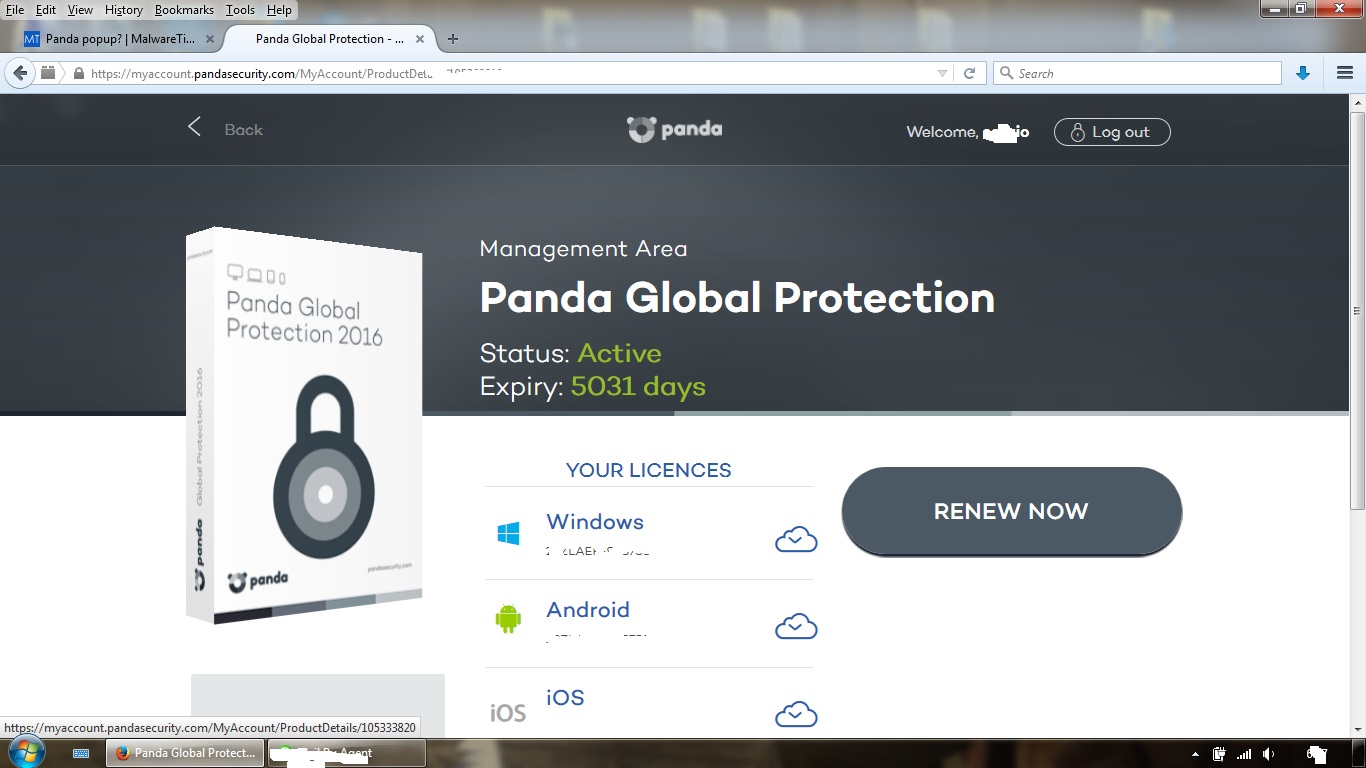The height and width of the screenshot is (768, 1366).
Task: Click the iOS licence cloud download icon
Action: (x=796, y=714)
